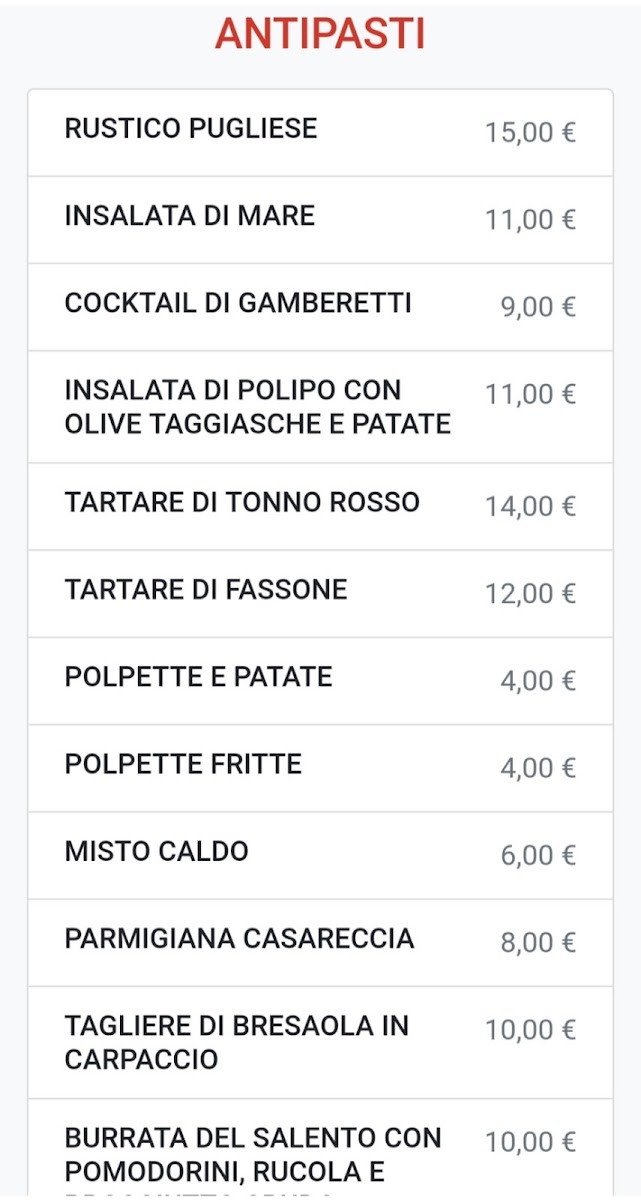Select the Polpette Fritte row
Viewport: 641px width, 1200px height.
pos(183,765)
